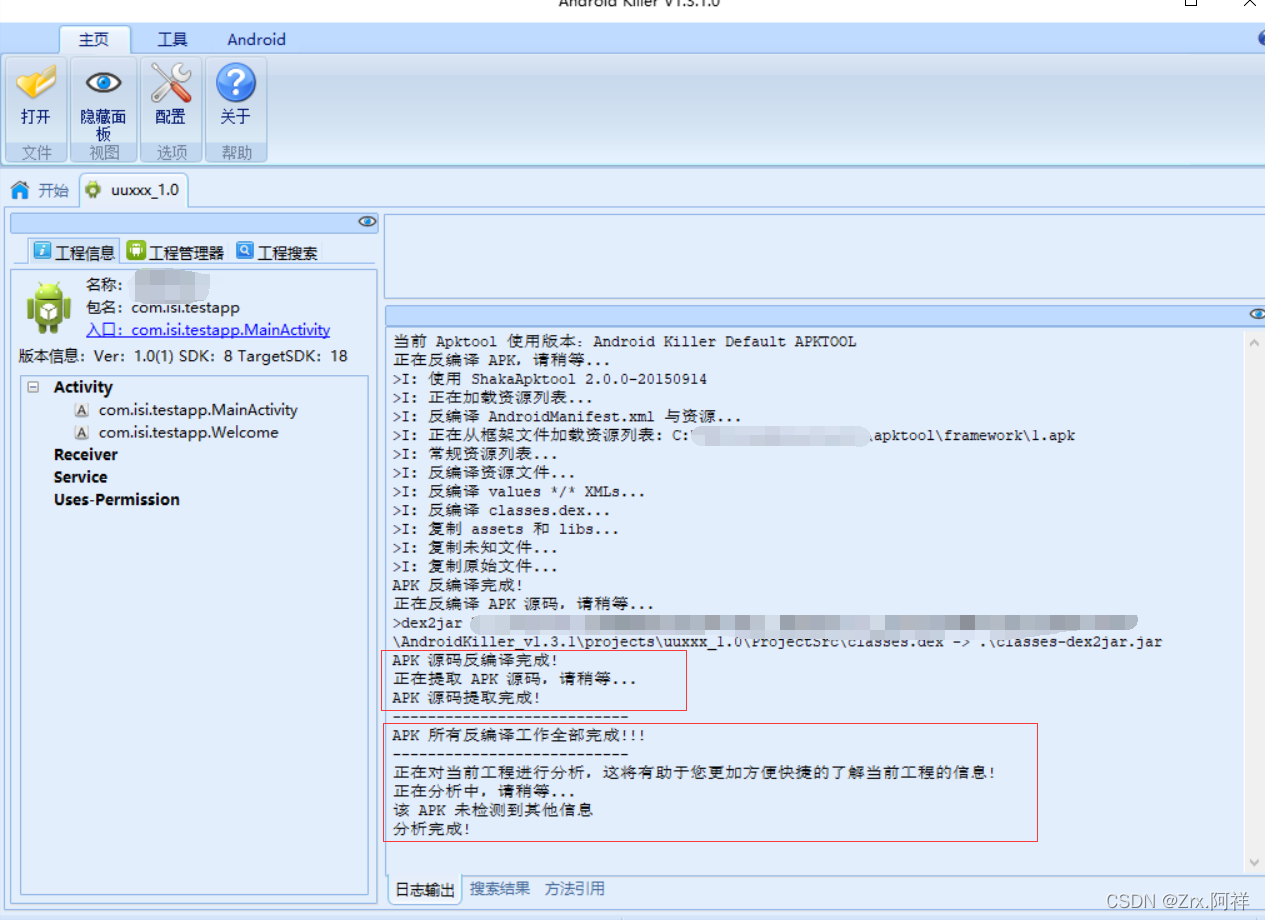Screen dimensions: 1265x920
Task: Toggle eye icon on log panel header
Action: (1257, 314)
